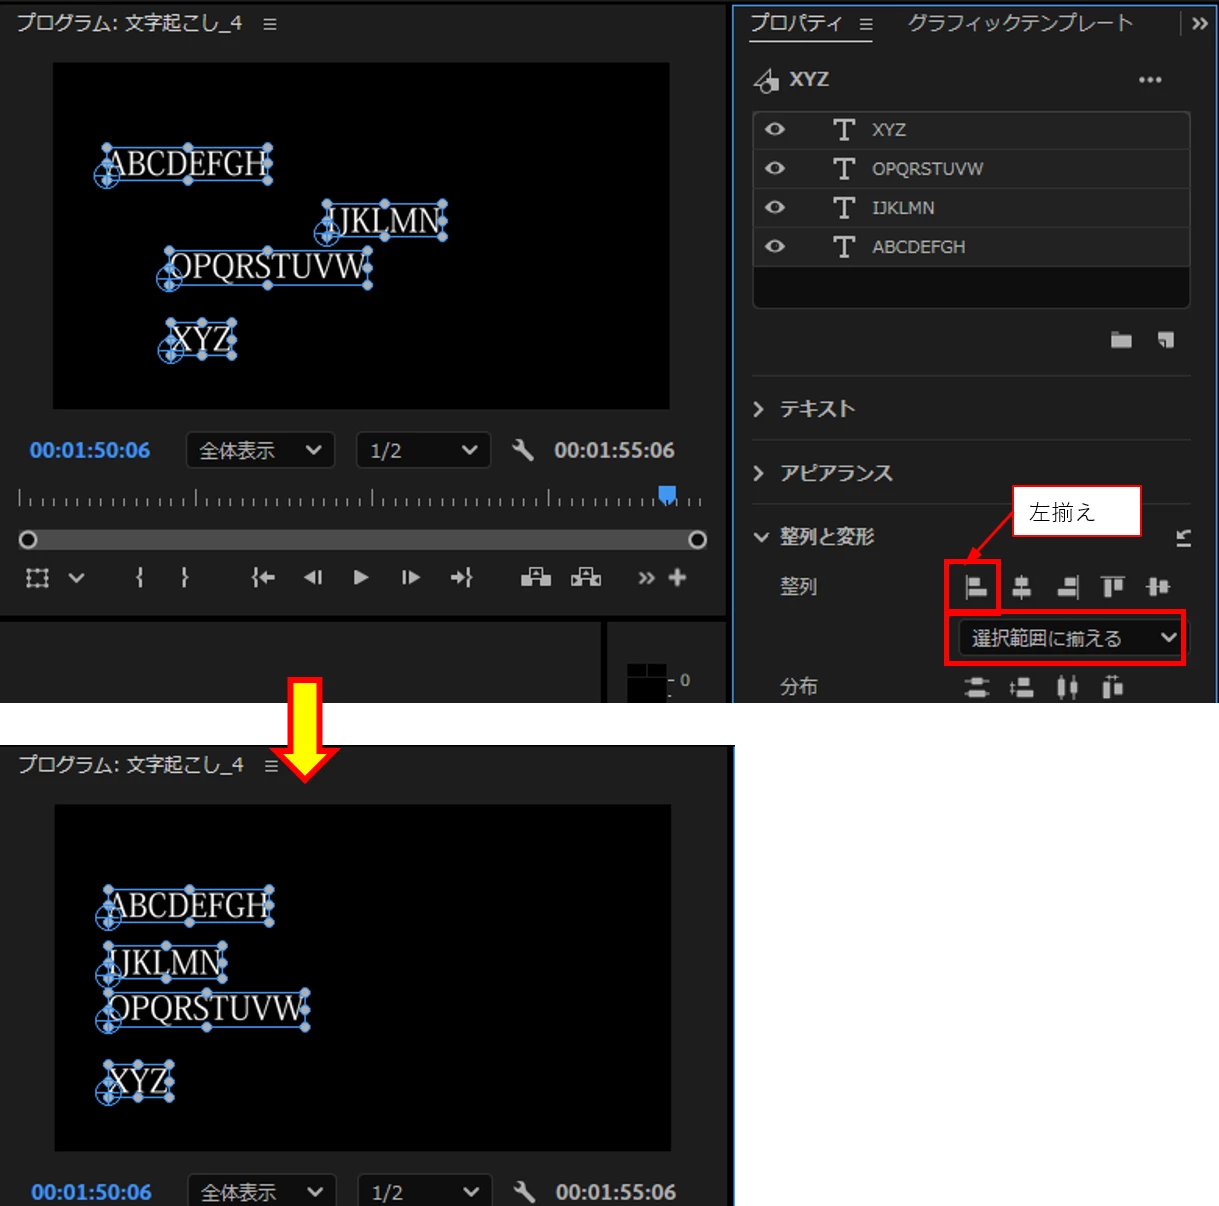This screenshot has height=1206, width=1219.
Task: Click the gray zoom scrollbar bar under the ruler
Action: coord(363,540)
